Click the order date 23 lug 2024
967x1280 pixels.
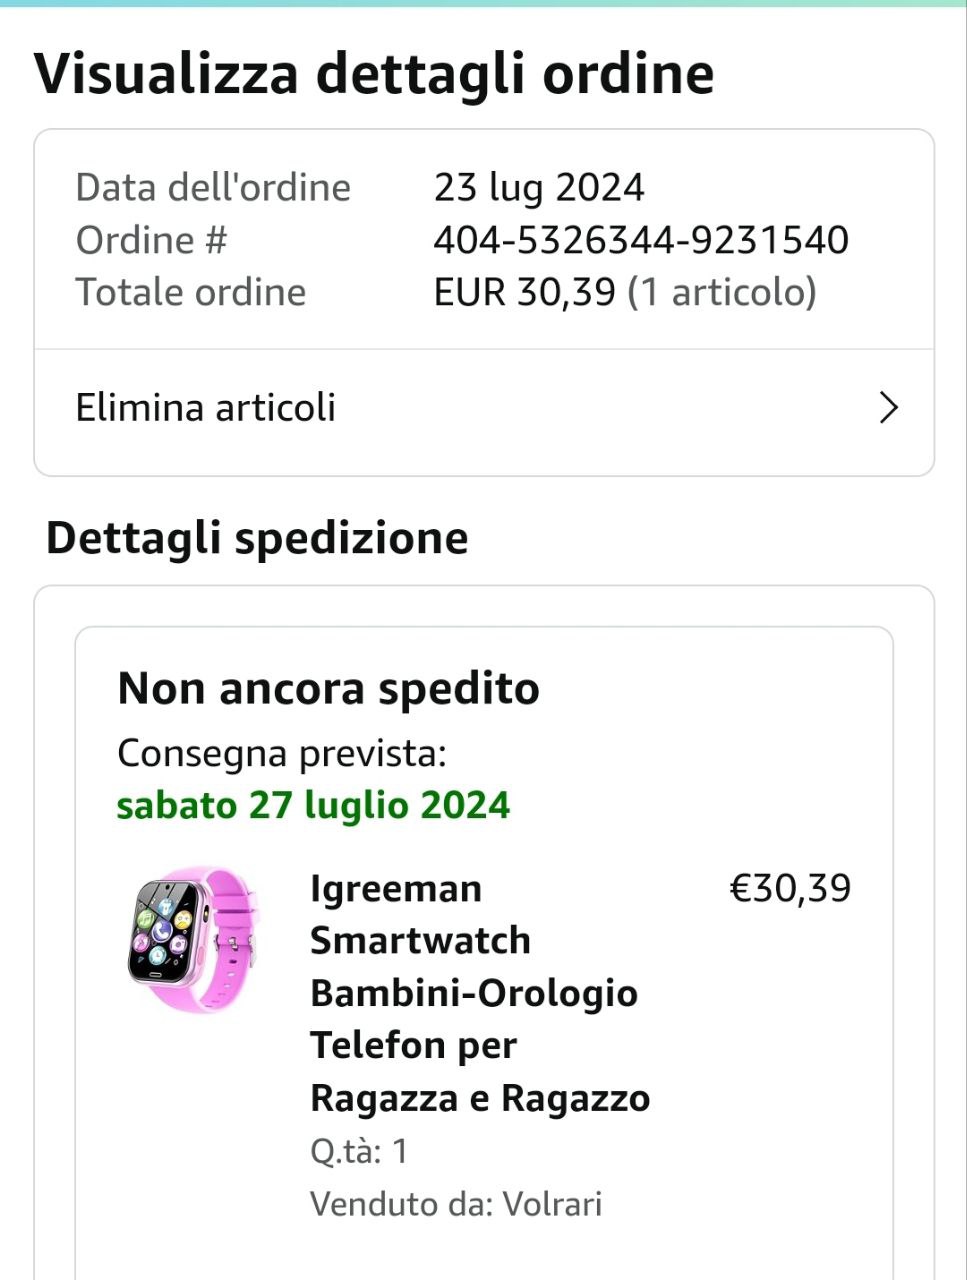(539, 187)
